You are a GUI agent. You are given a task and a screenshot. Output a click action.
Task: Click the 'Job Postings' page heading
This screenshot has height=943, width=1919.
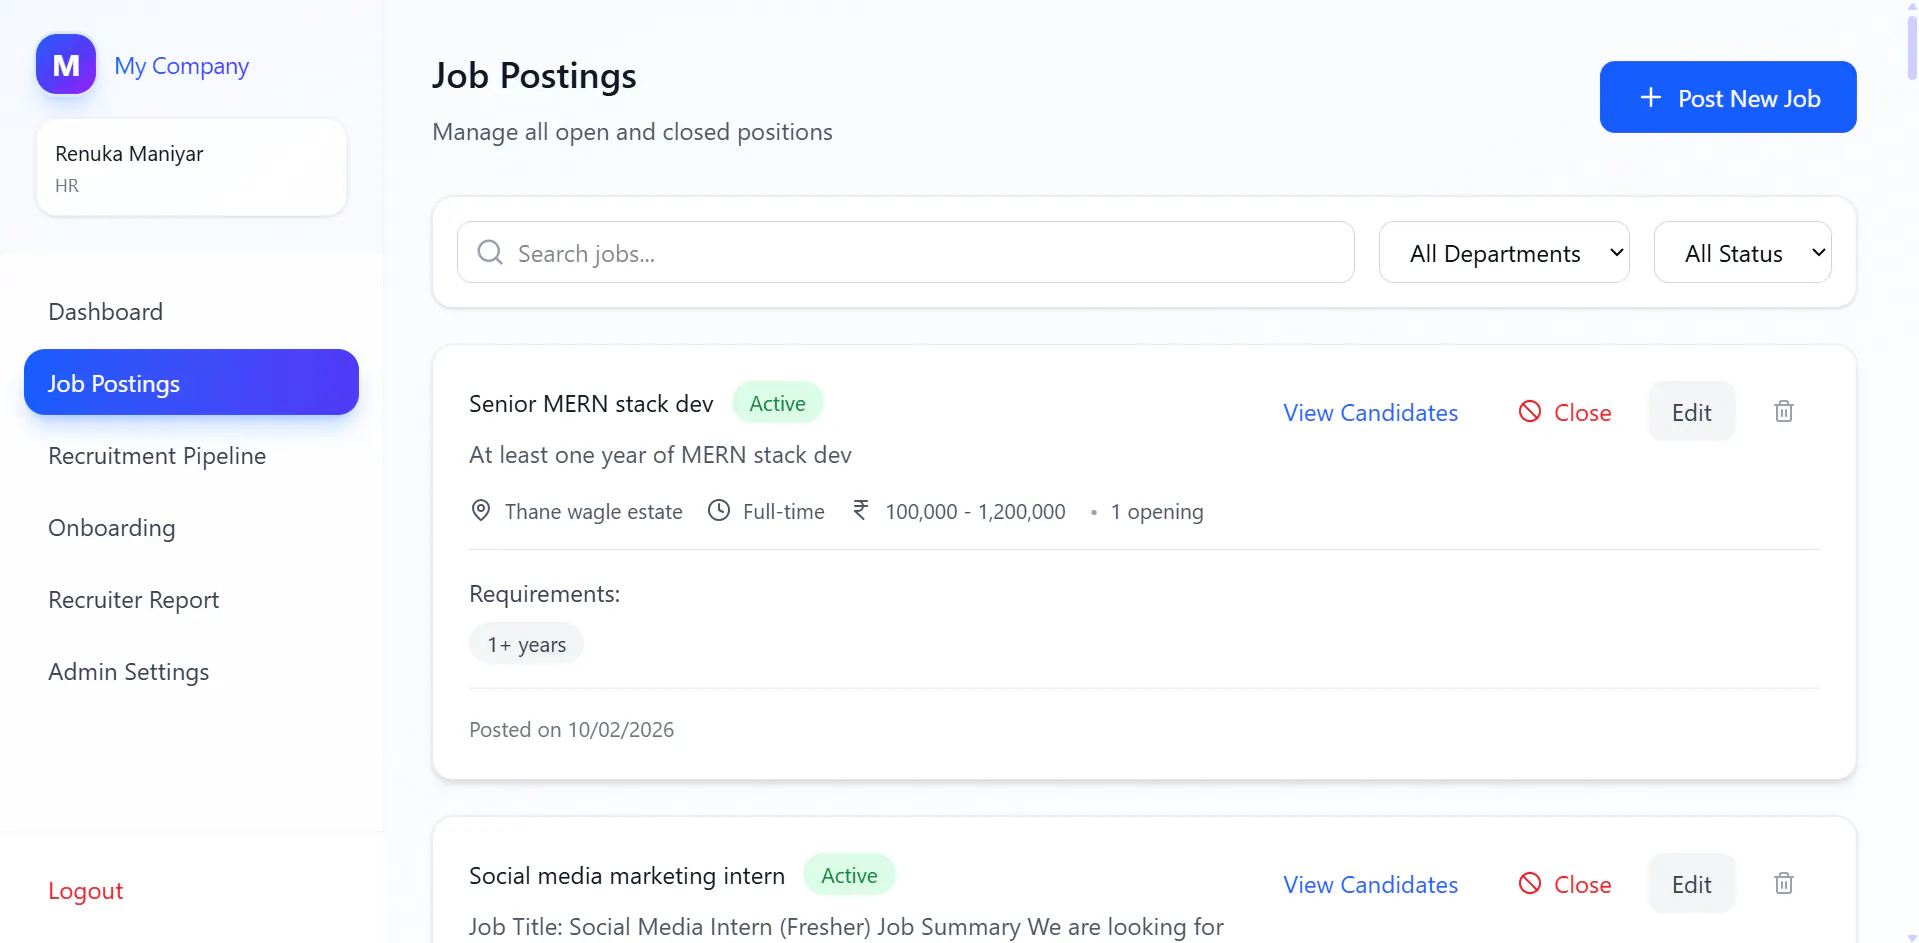[534, 76]
